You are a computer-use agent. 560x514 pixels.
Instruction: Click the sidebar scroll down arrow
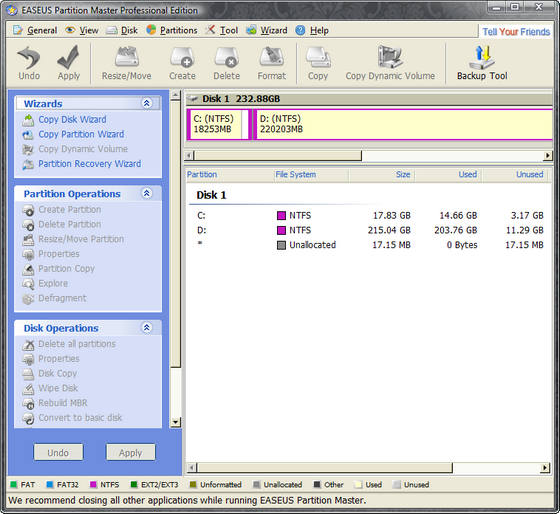[x=175, y=422]
